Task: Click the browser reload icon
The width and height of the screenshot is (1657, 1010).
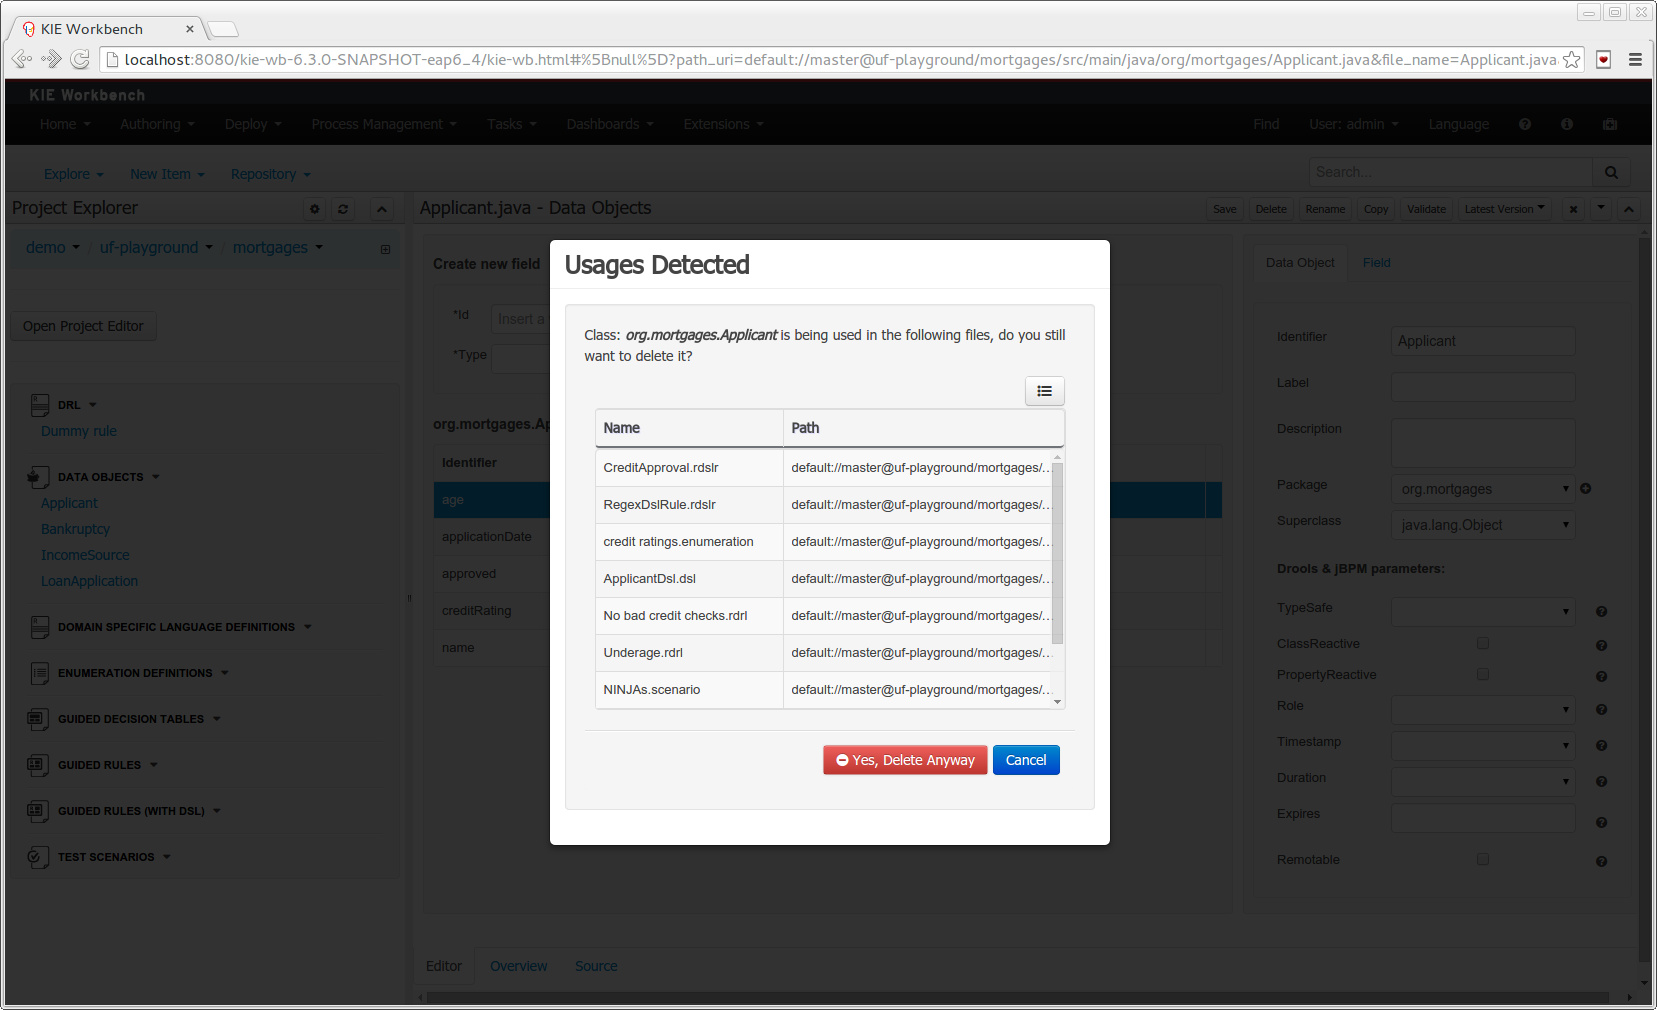Action: 80,60
